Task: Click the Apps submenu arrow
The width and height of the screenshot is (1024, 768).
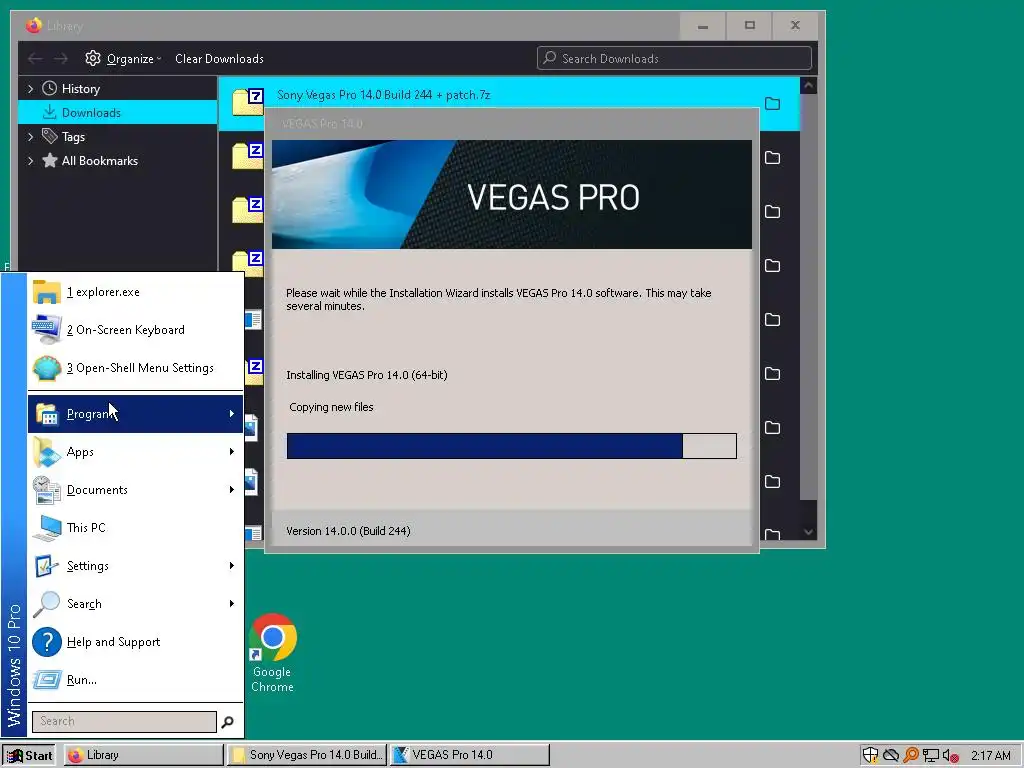Action: pos(232,452)
